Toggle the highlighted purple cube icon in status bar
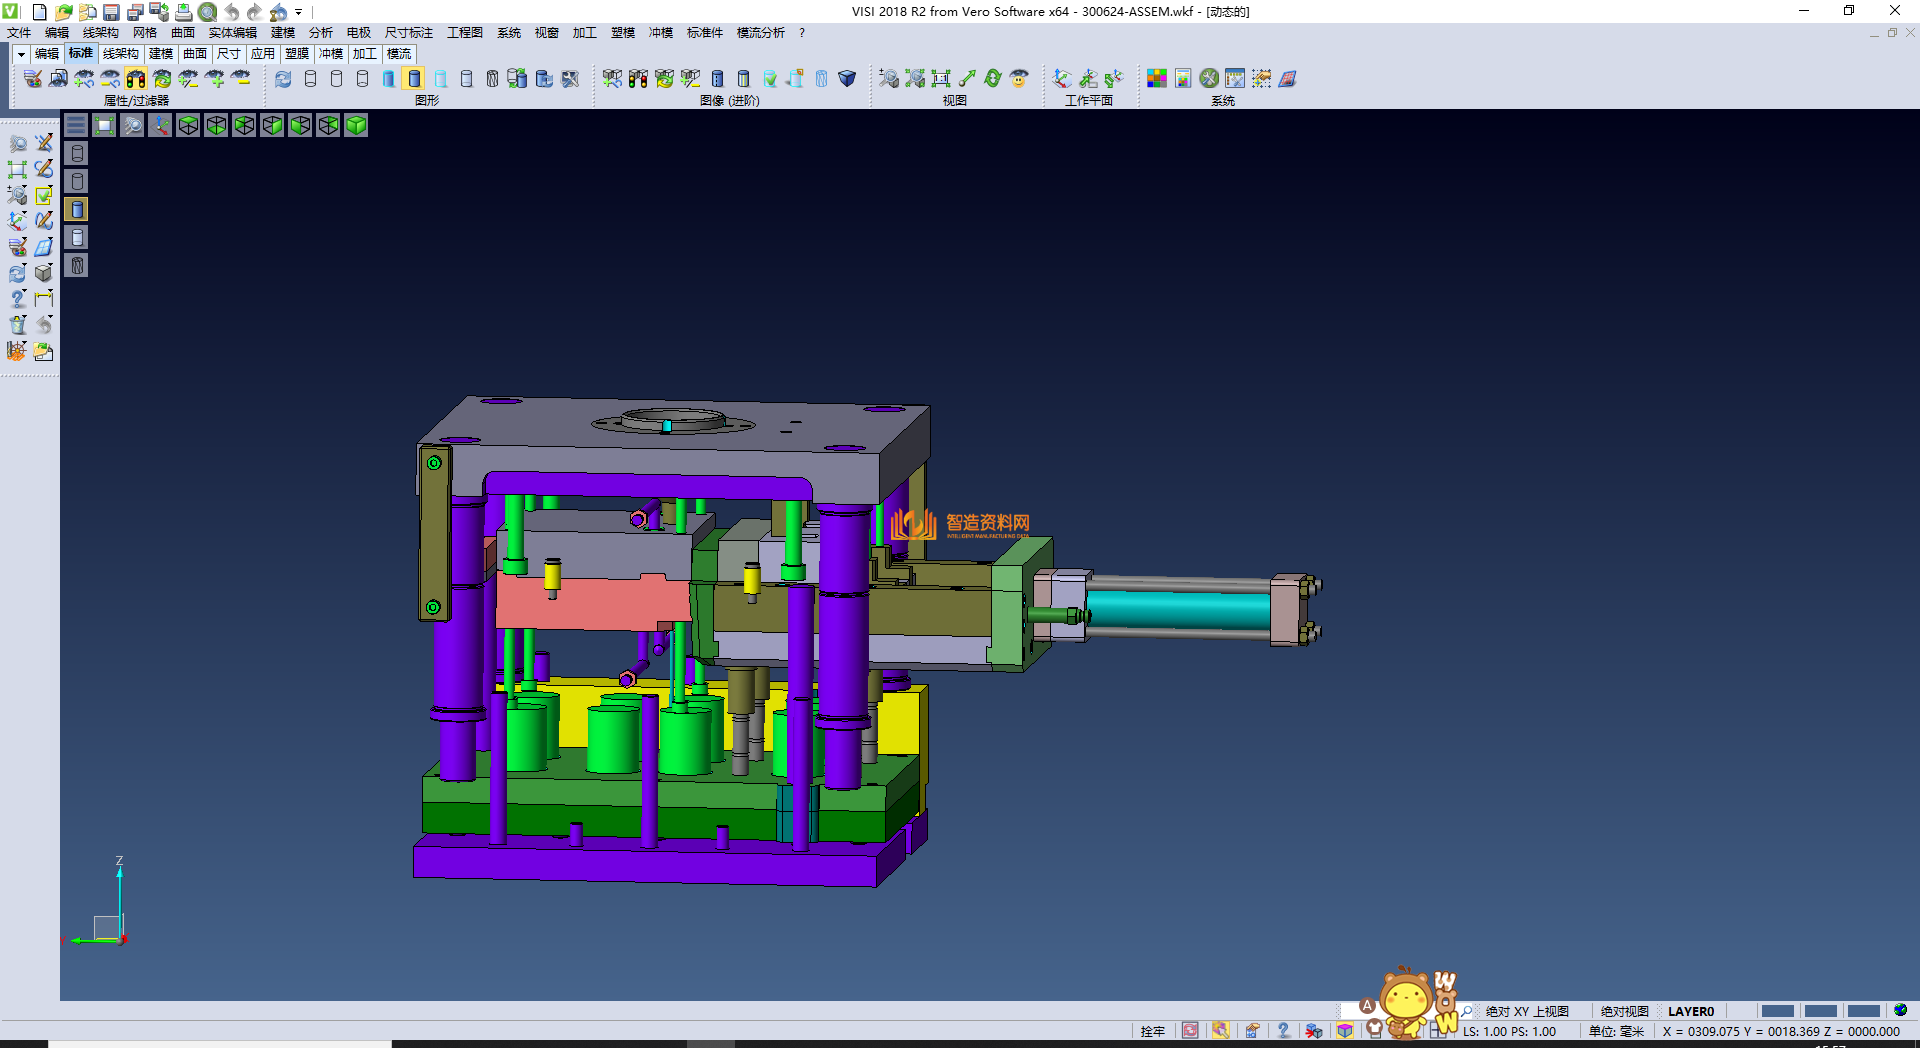 click(1345, 1031)
